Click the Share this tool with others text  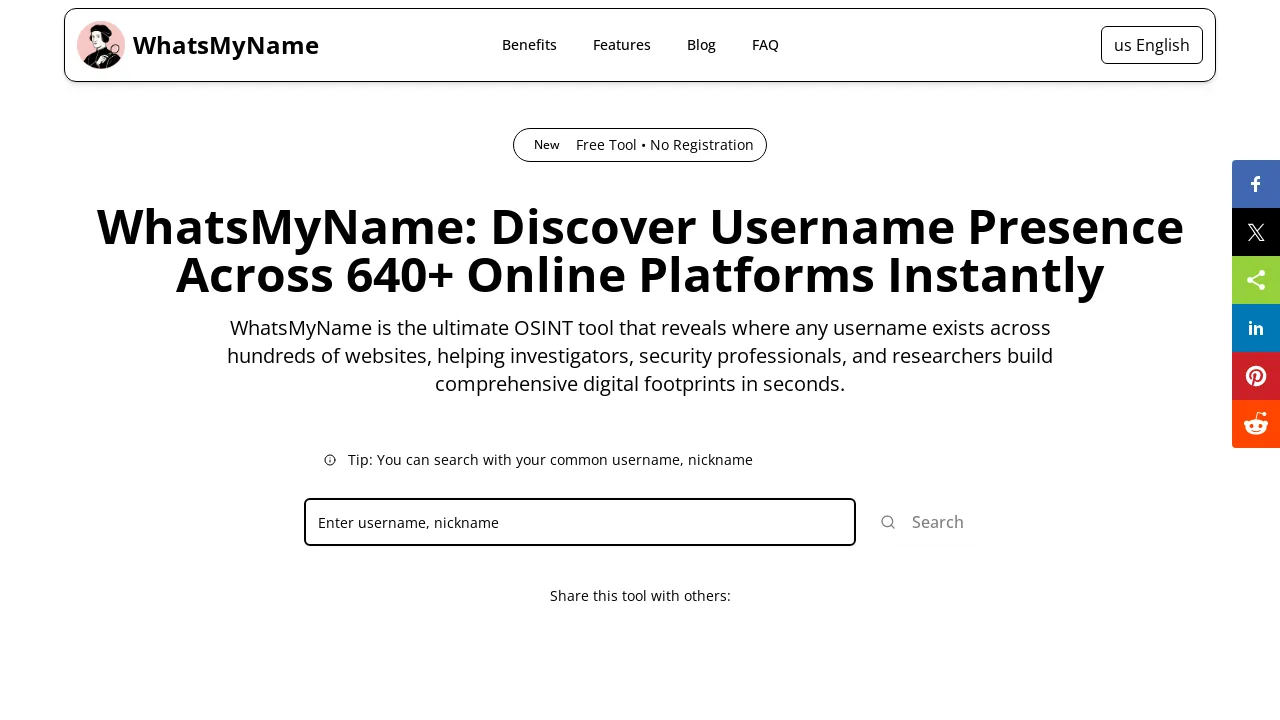[x=640, y=596]
